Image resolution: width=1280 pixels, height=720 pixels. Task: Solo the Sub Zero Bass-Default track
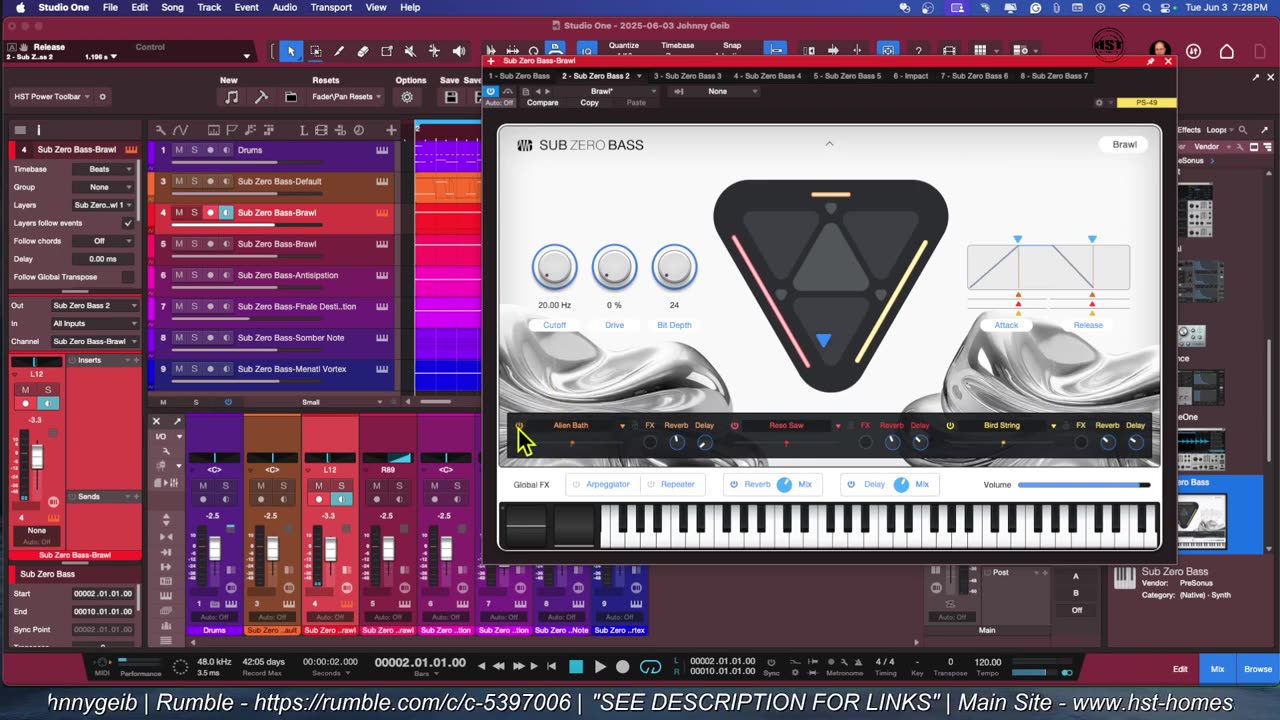[x=194, y=181]
